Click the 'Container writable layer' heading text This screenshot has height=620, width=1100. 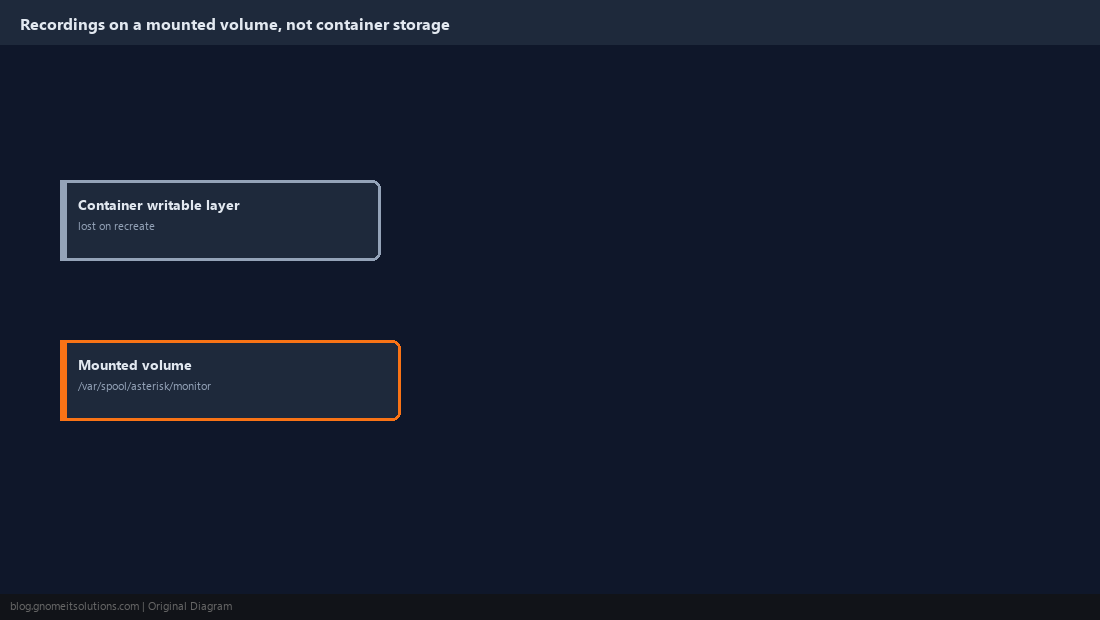159,205
